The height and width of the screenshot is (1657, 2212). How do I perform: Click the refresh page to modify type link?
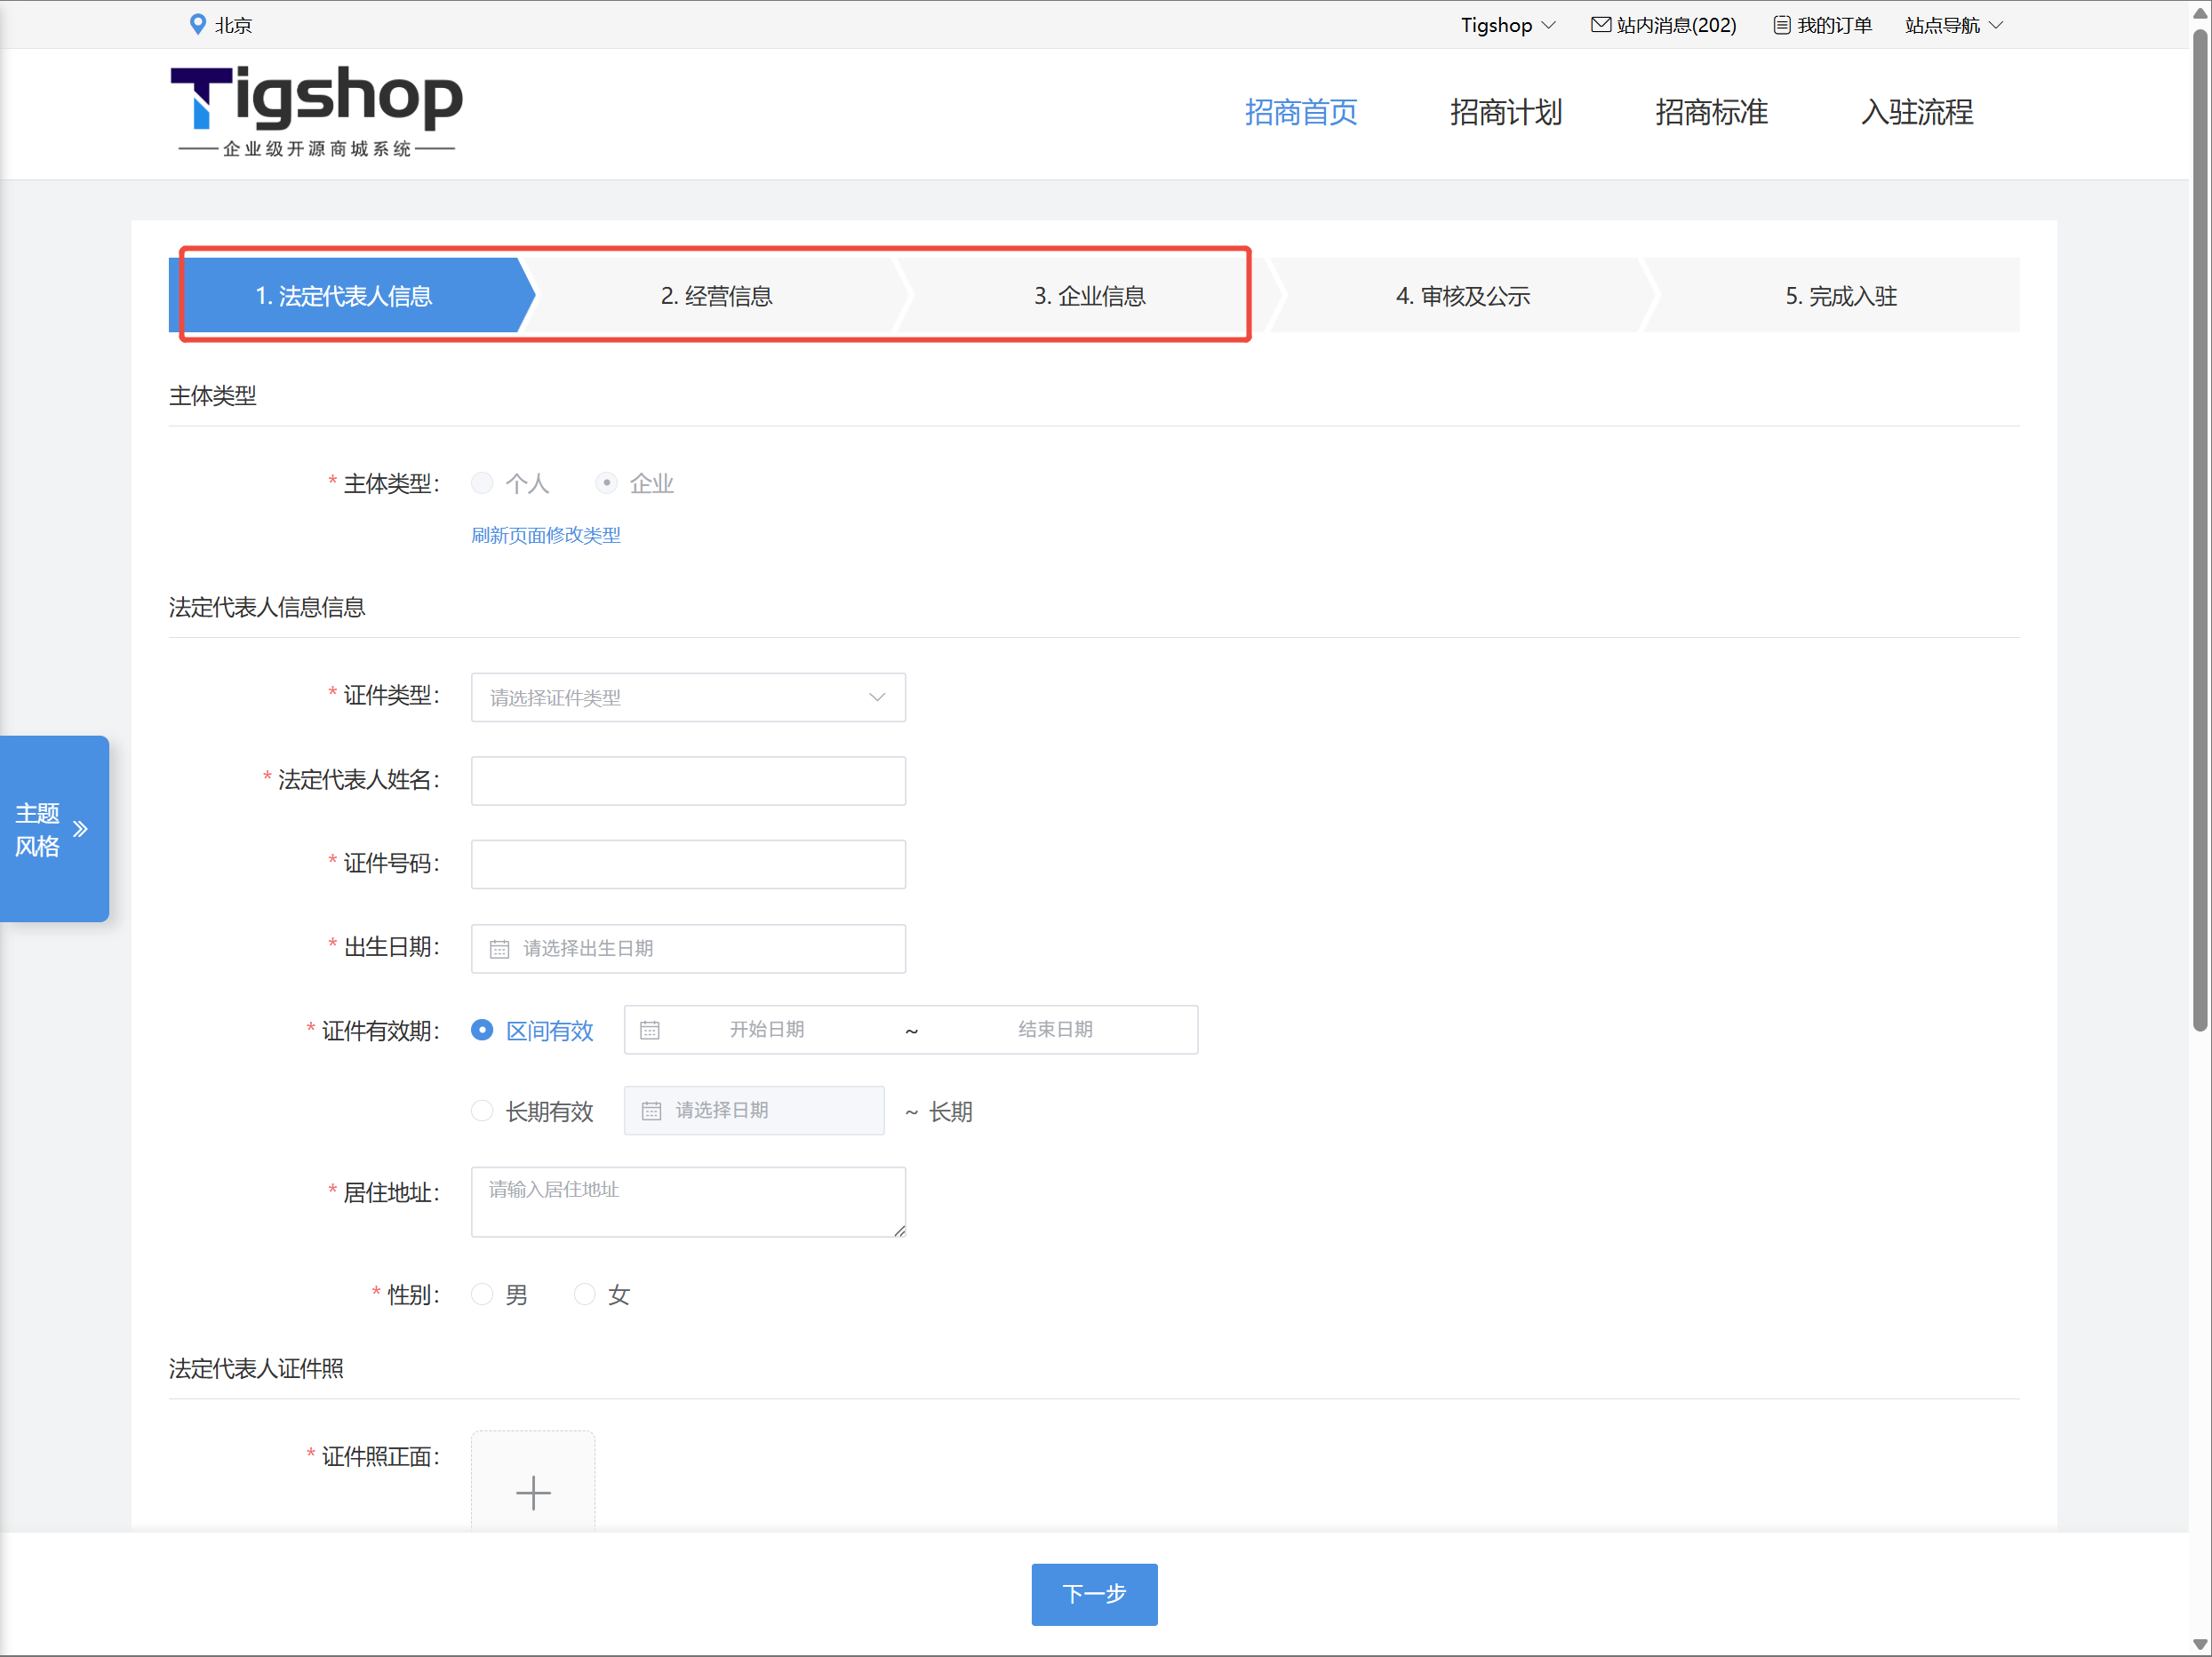point(545,535)
